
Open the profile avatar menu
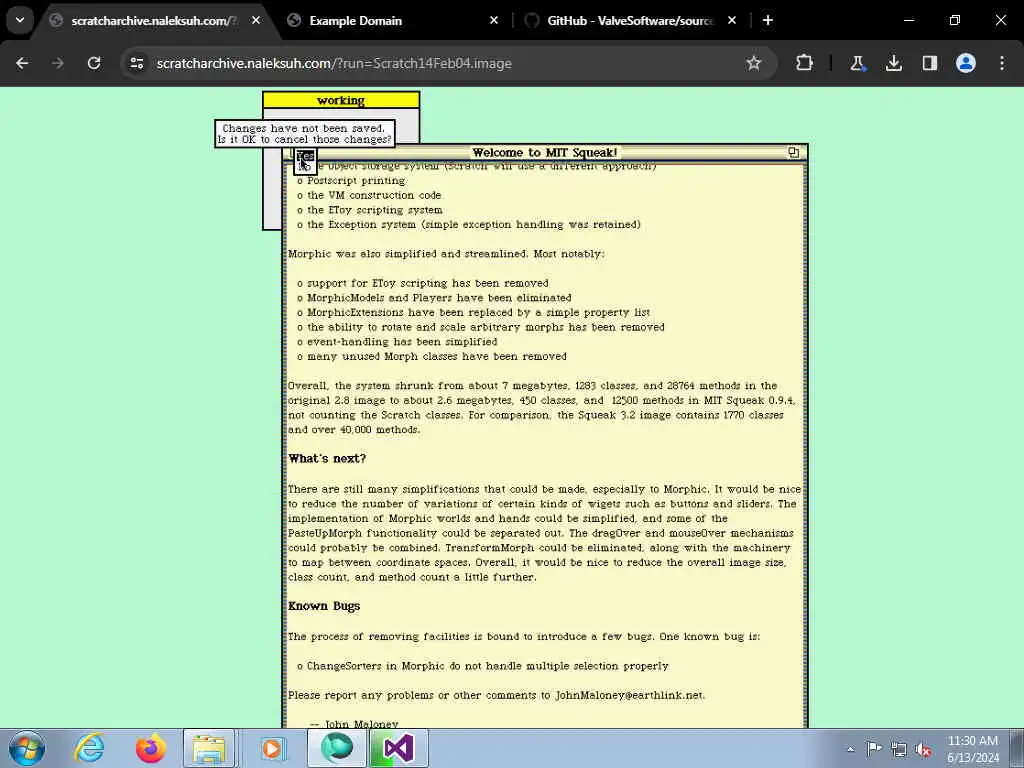coord(966,63)
